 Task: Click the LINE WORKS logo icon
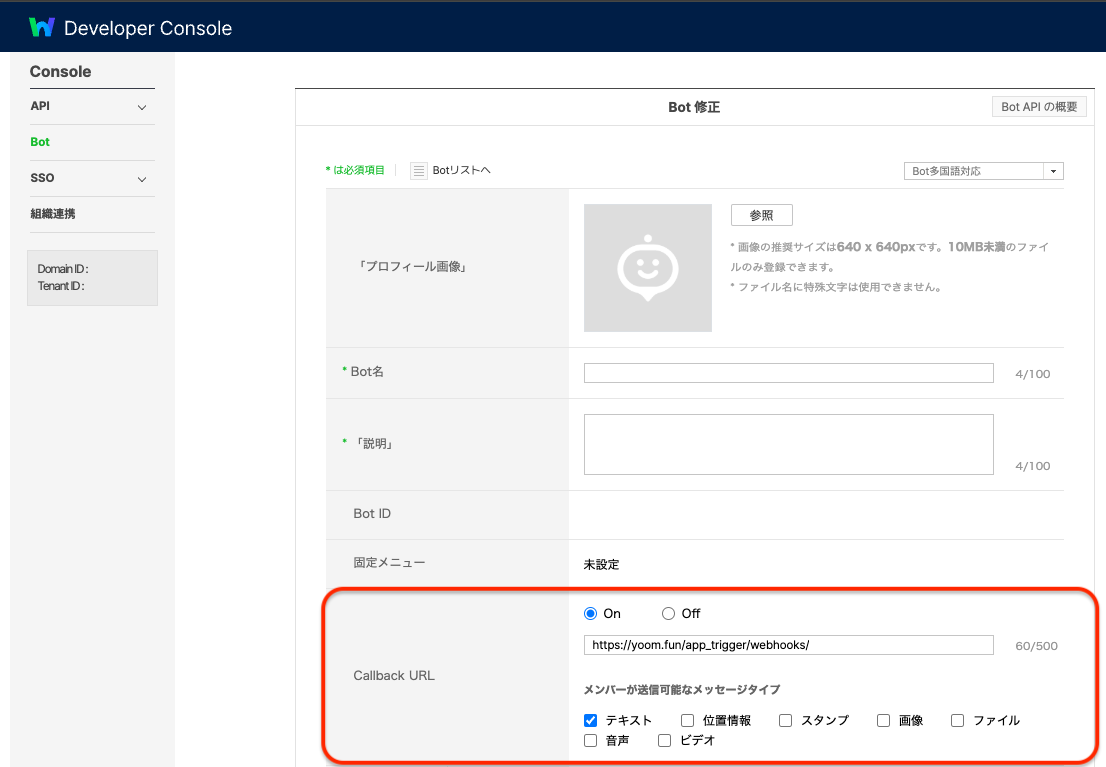[x=41, y=27]
